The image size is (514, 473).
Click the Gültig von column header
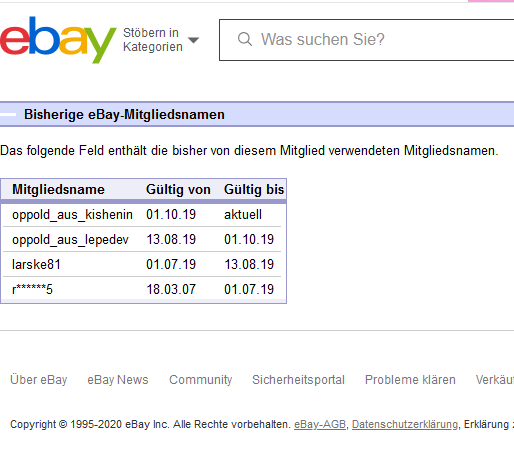pyautogui.click(x=178, y=190)
